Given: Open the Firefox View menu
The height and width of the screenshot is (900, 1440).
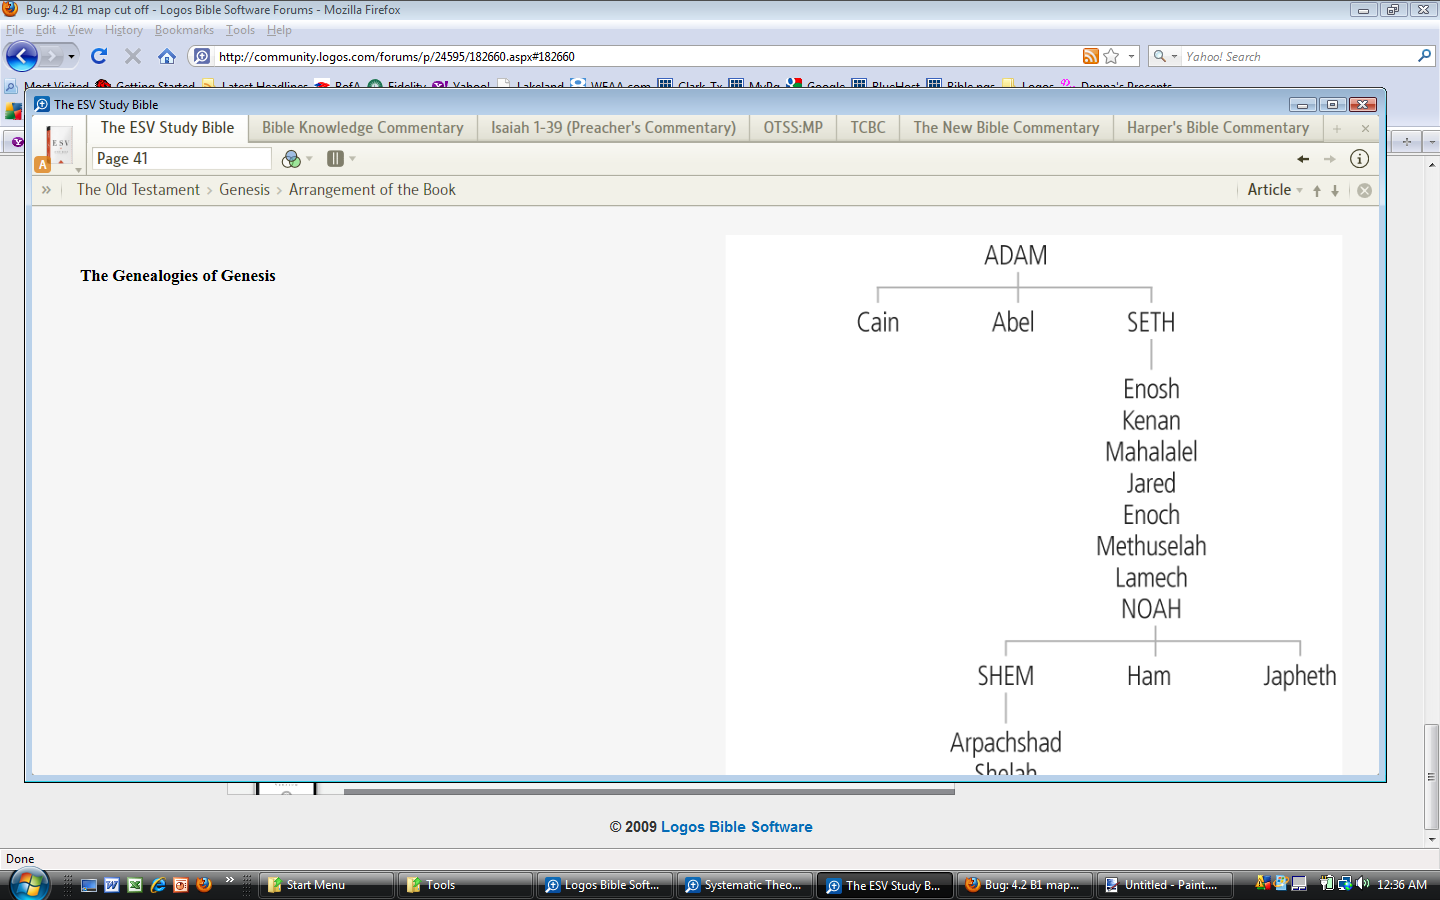Looking at the screenshot, I should [x=80, y=30].
